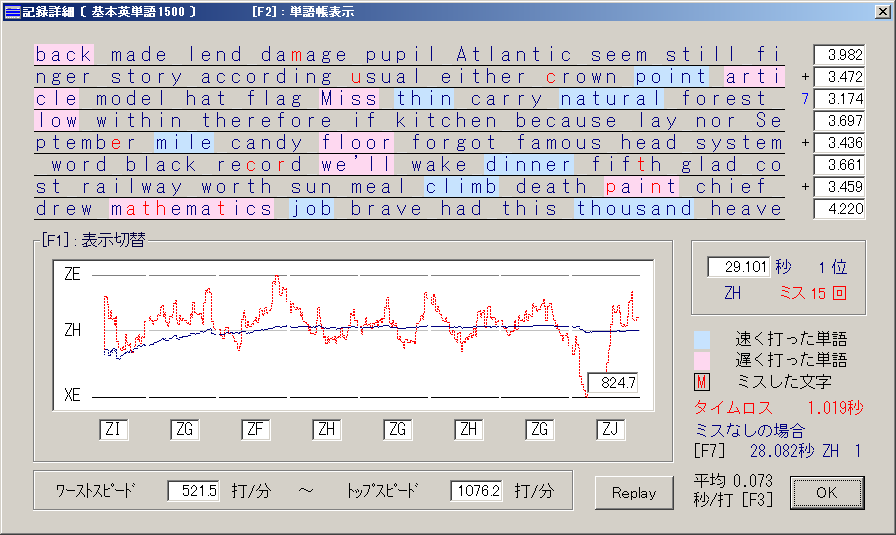The image size is (896, 535).
Task: Click the red M ミスした文字 icon
Action: [702, 382]
